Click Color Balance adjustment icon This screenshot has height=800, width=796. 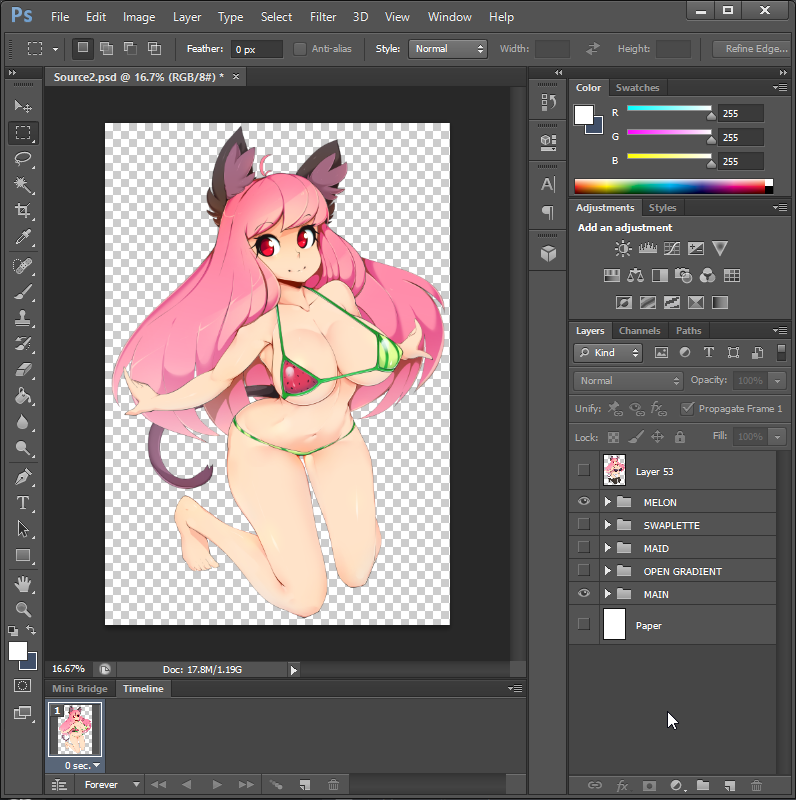(635, 276)
